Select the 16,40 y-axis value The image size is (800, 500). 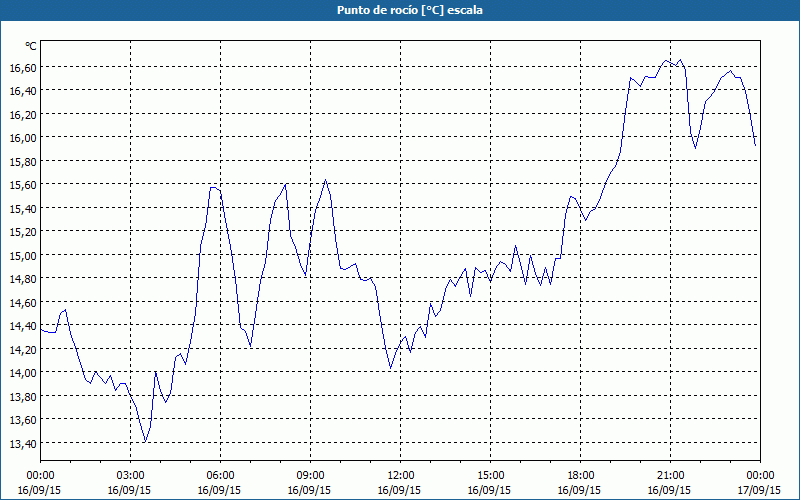tap(23, 92)
